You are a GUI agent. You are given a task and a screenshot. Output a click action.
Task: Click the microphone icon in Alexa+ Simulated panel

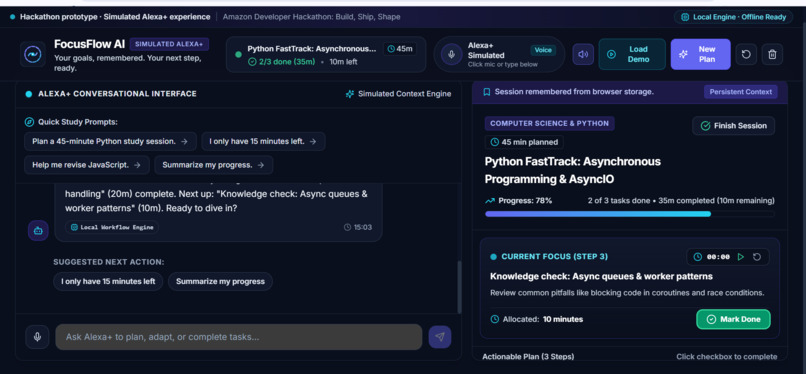click(451, 54)
